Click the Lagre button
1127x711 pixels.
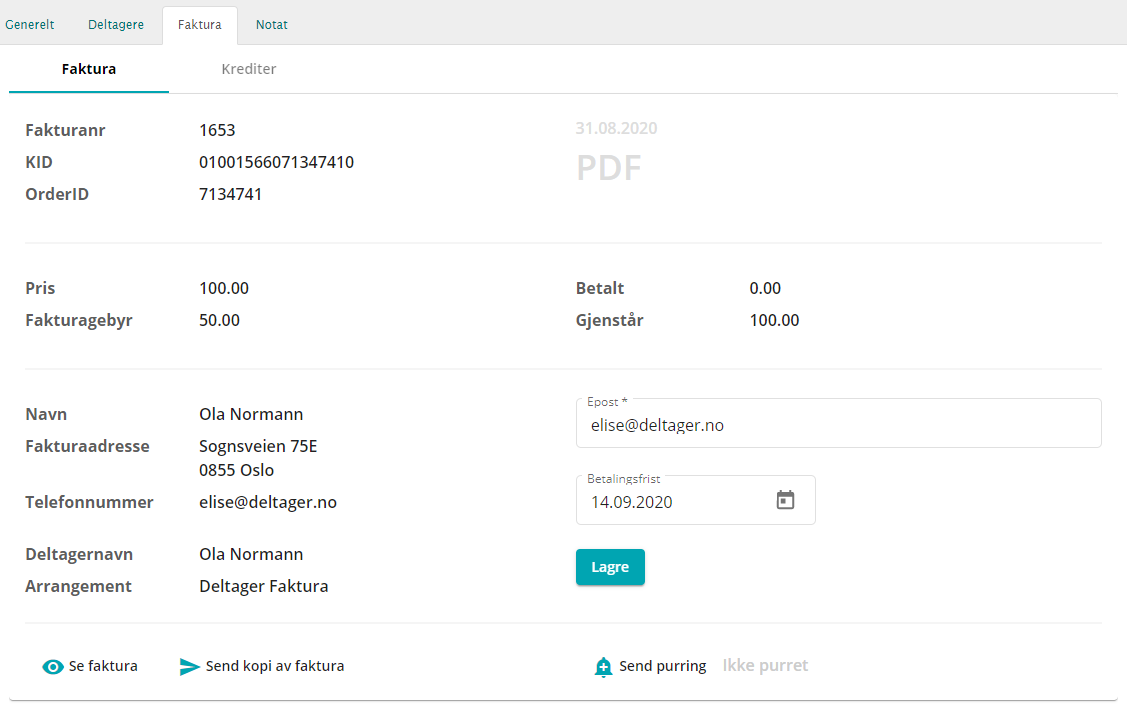[x=610, y=567]
